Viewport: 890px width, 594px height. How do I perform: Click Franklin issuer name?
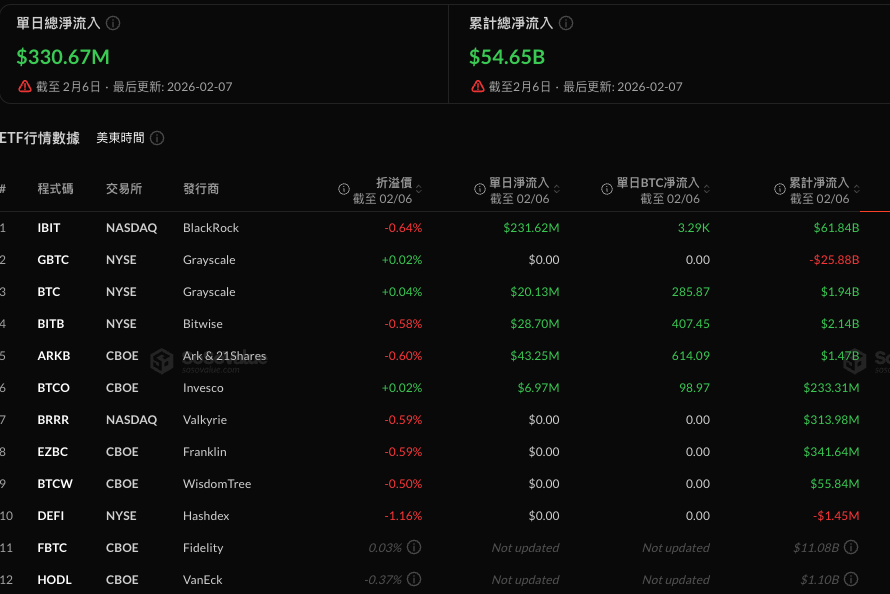click(204, 452)
